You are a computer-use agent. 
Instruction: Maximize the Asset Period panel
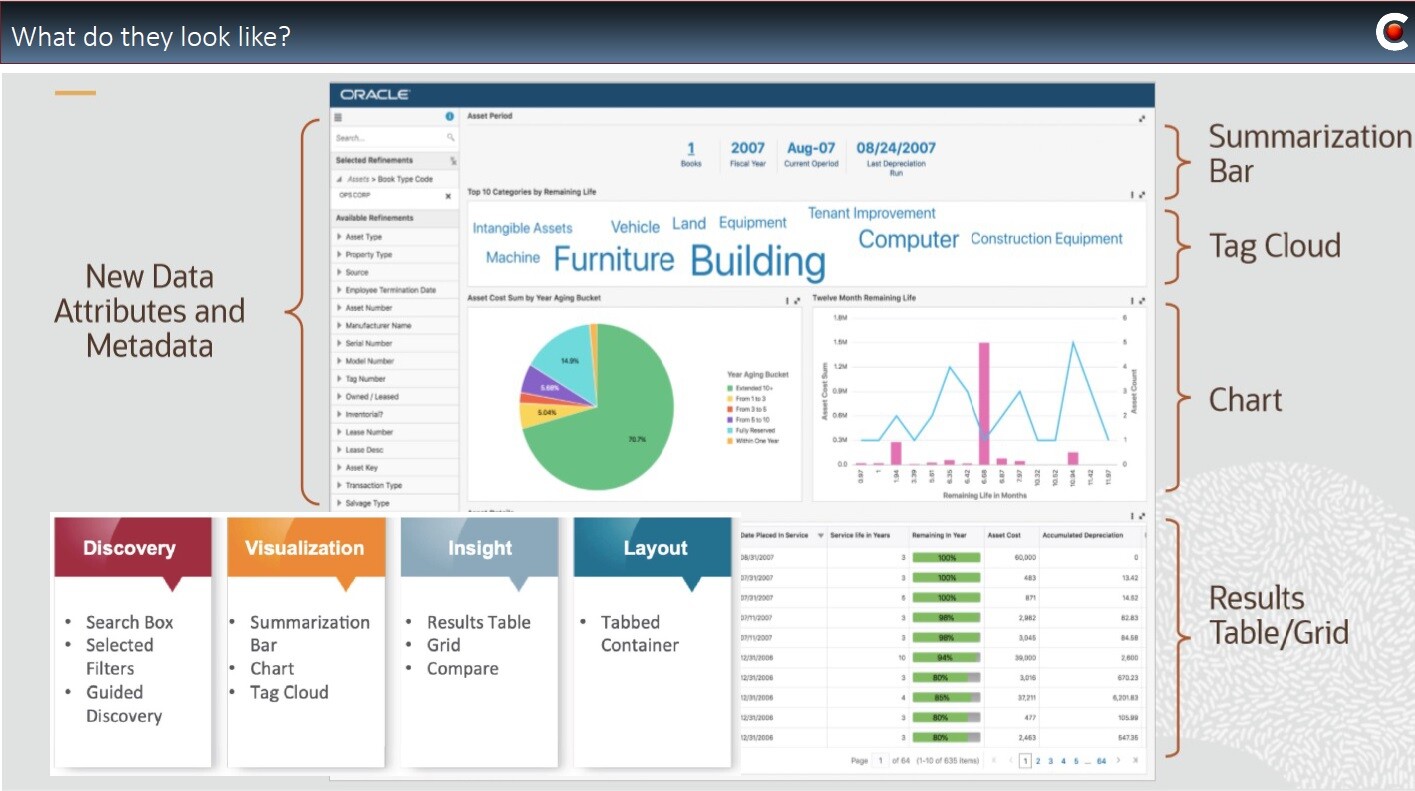coord(1141,118)
